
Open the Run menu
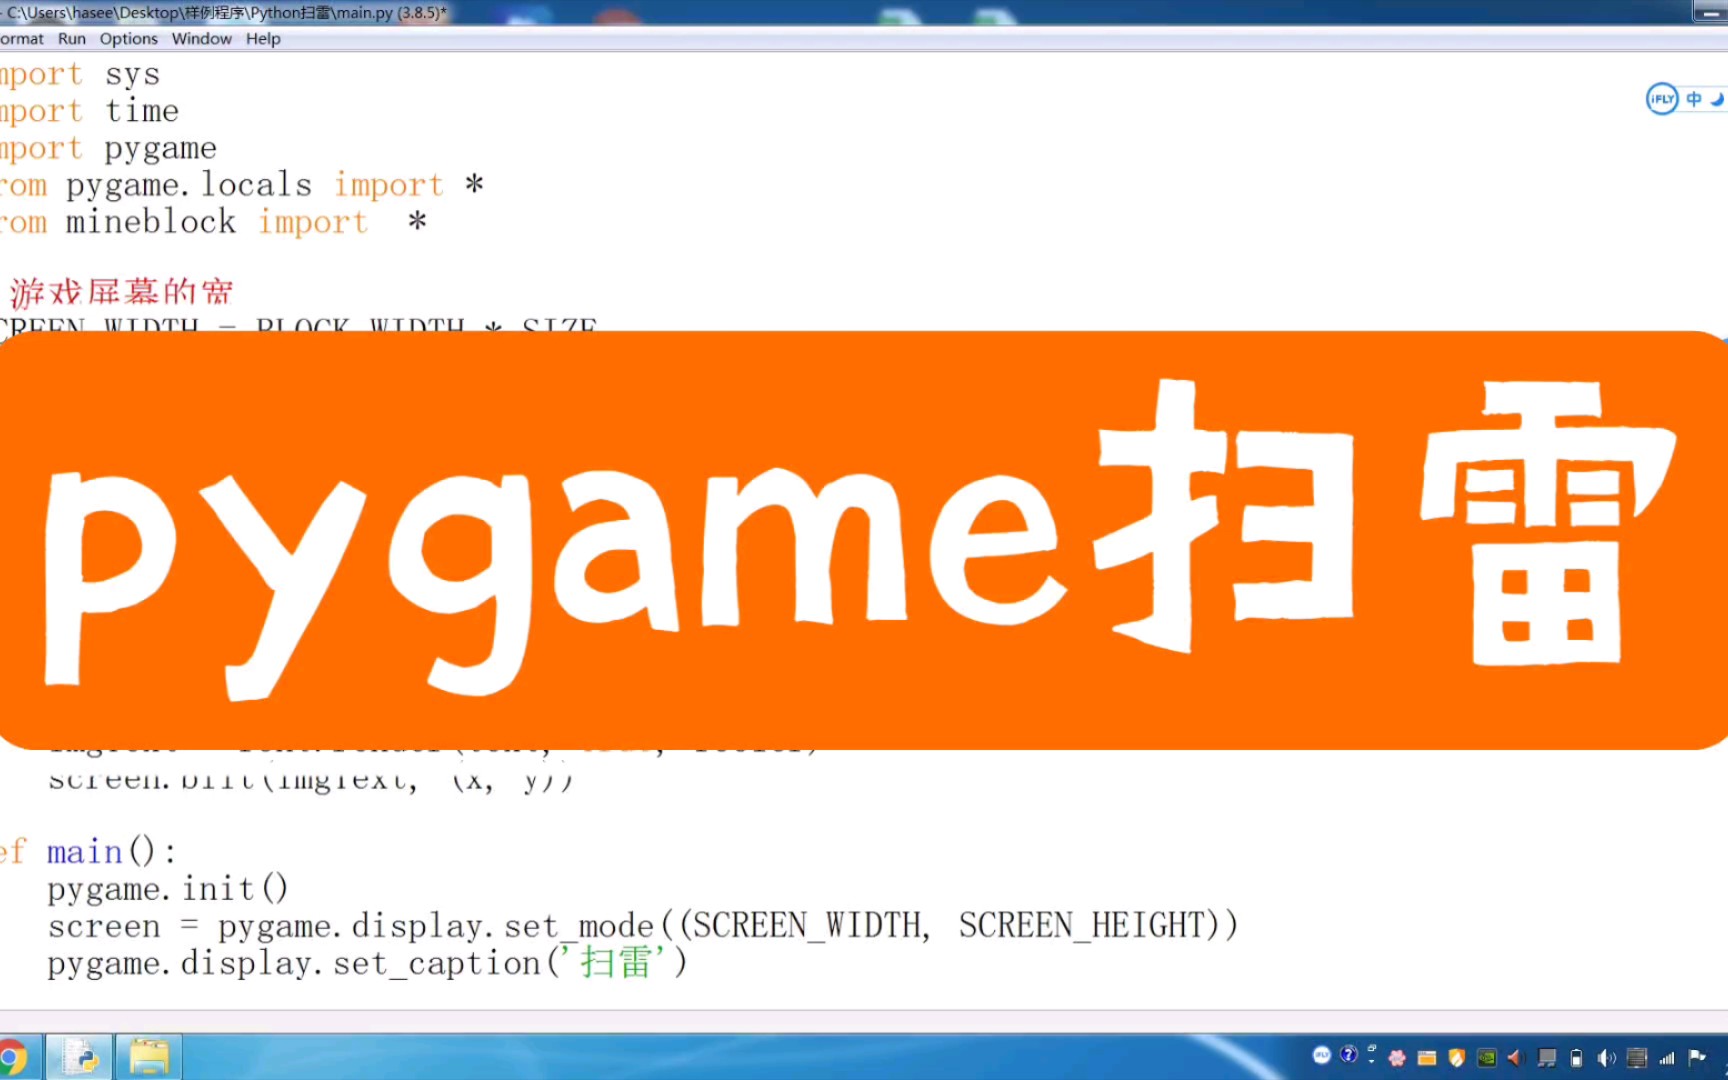coord(72,38)
